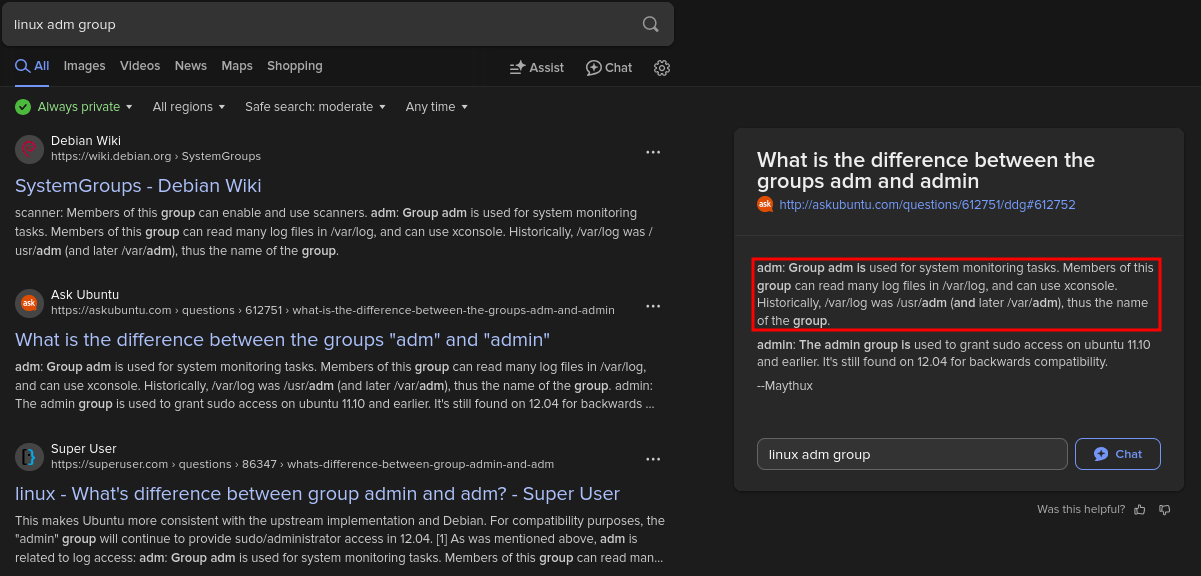Switch to the Shopping tab

click(x=295, y=66)
